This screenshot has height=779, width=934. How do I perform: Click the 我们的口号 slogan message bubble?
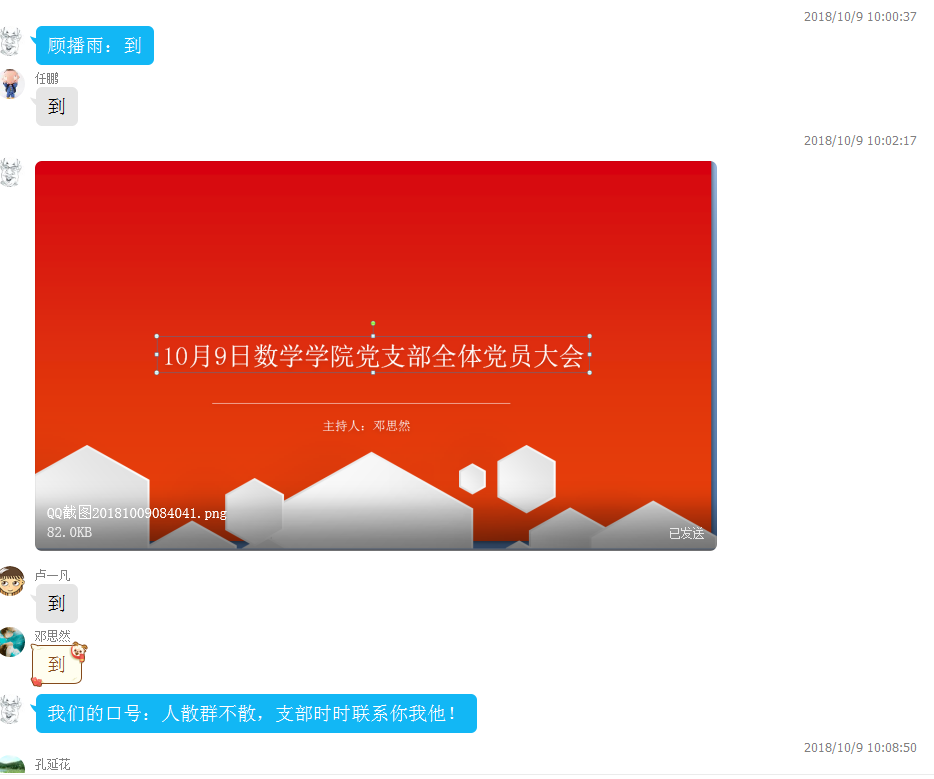click(256, 714)
